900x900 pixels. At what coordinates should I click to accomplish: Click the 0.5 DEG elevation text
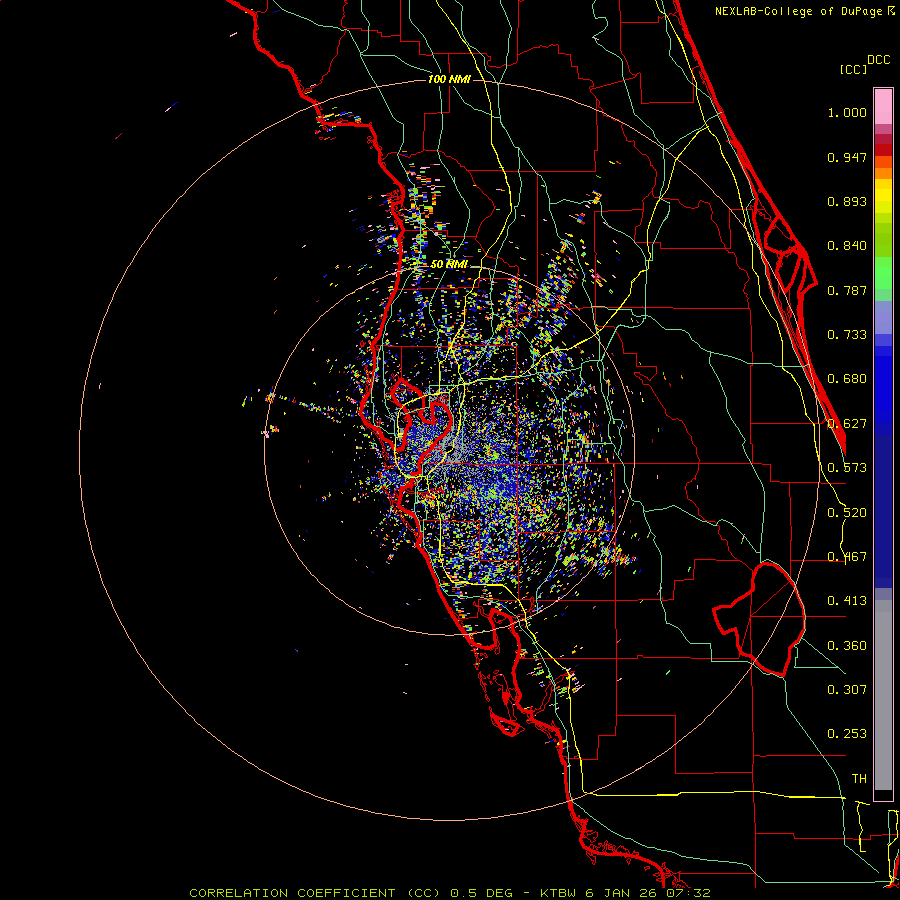tap(480, 893)
